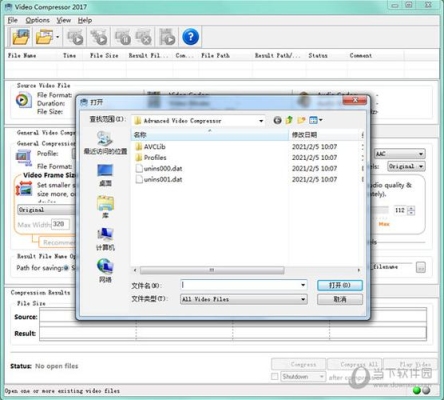Open the view menu icon in dialog
The image size is (444, 400).
point(315,120)
